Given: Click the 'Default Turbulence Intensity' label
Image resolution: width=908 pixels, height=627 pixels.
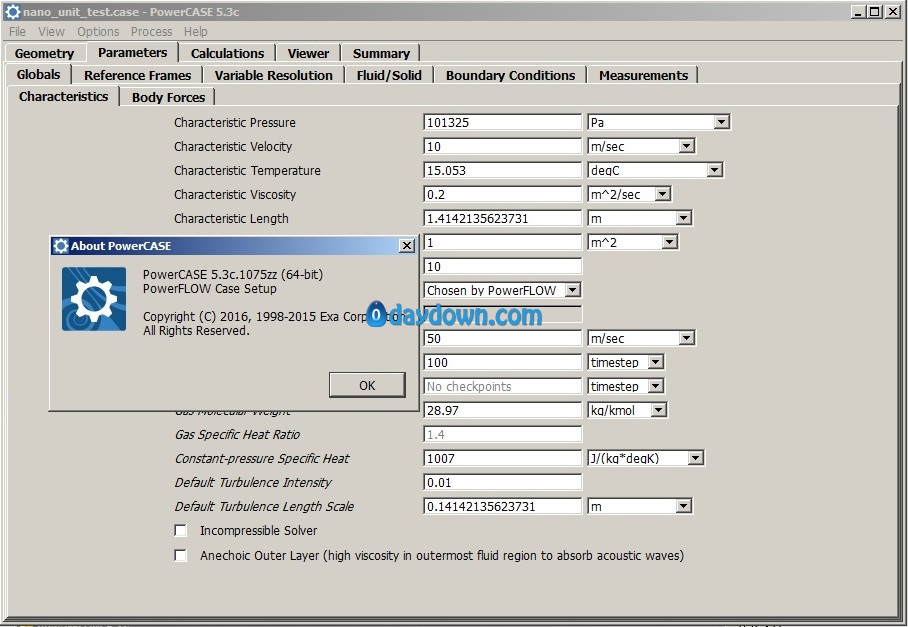Looking at the screenshot, I should pos(253,482).
